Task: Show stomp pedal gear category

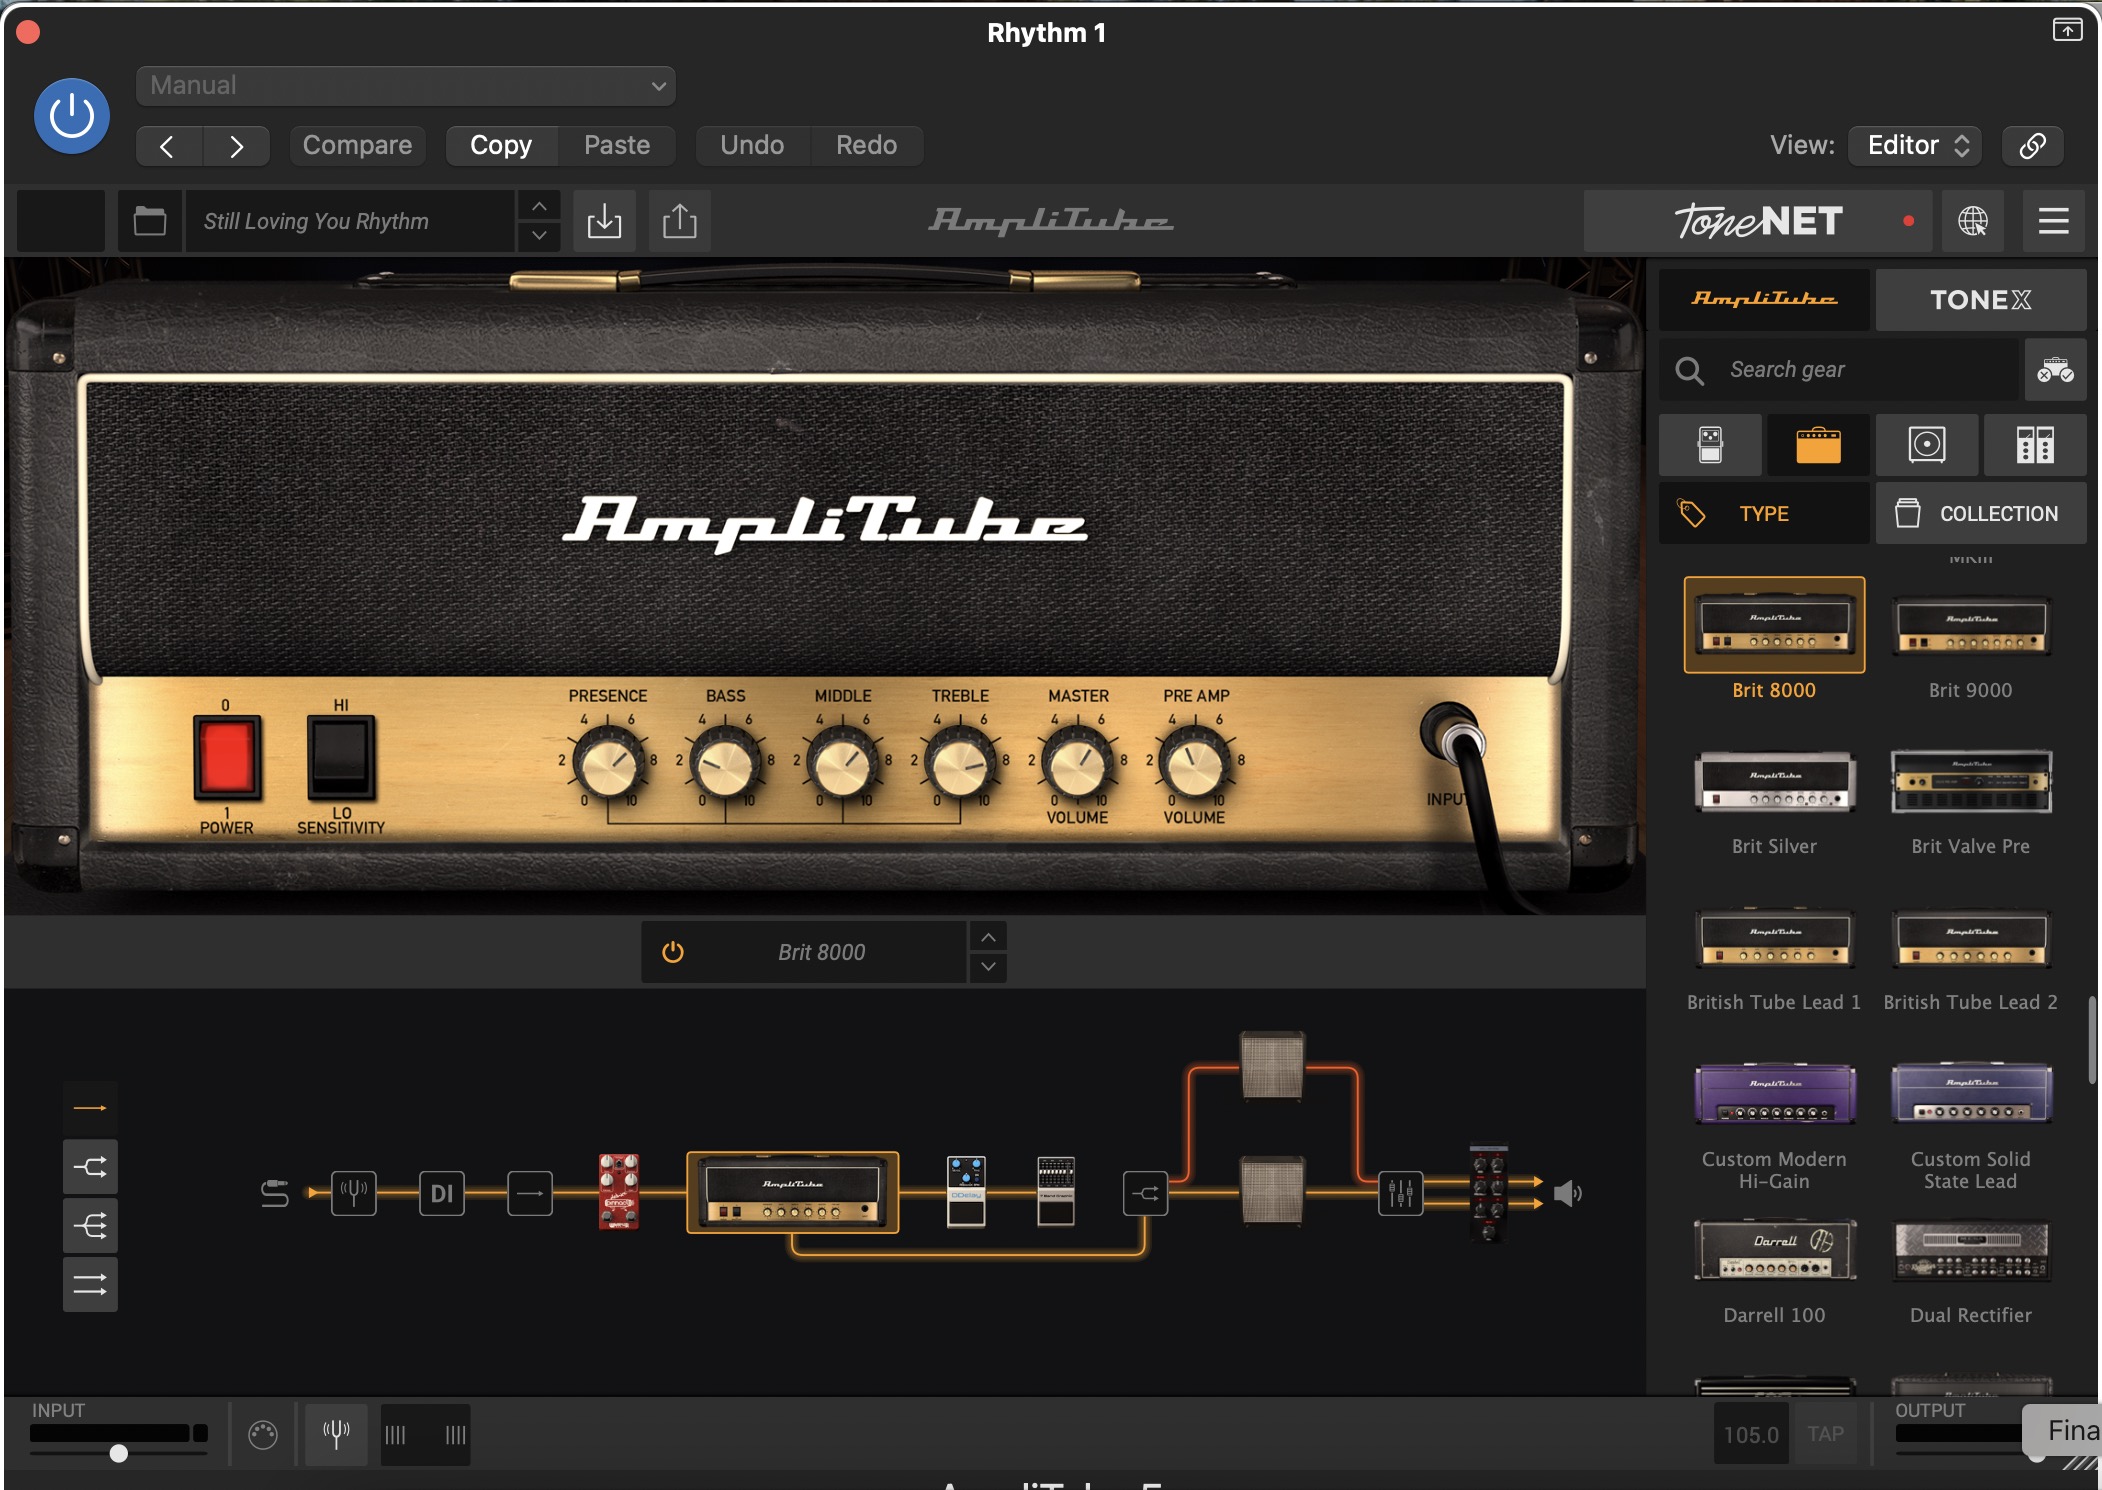Action: pos(1710,445)
